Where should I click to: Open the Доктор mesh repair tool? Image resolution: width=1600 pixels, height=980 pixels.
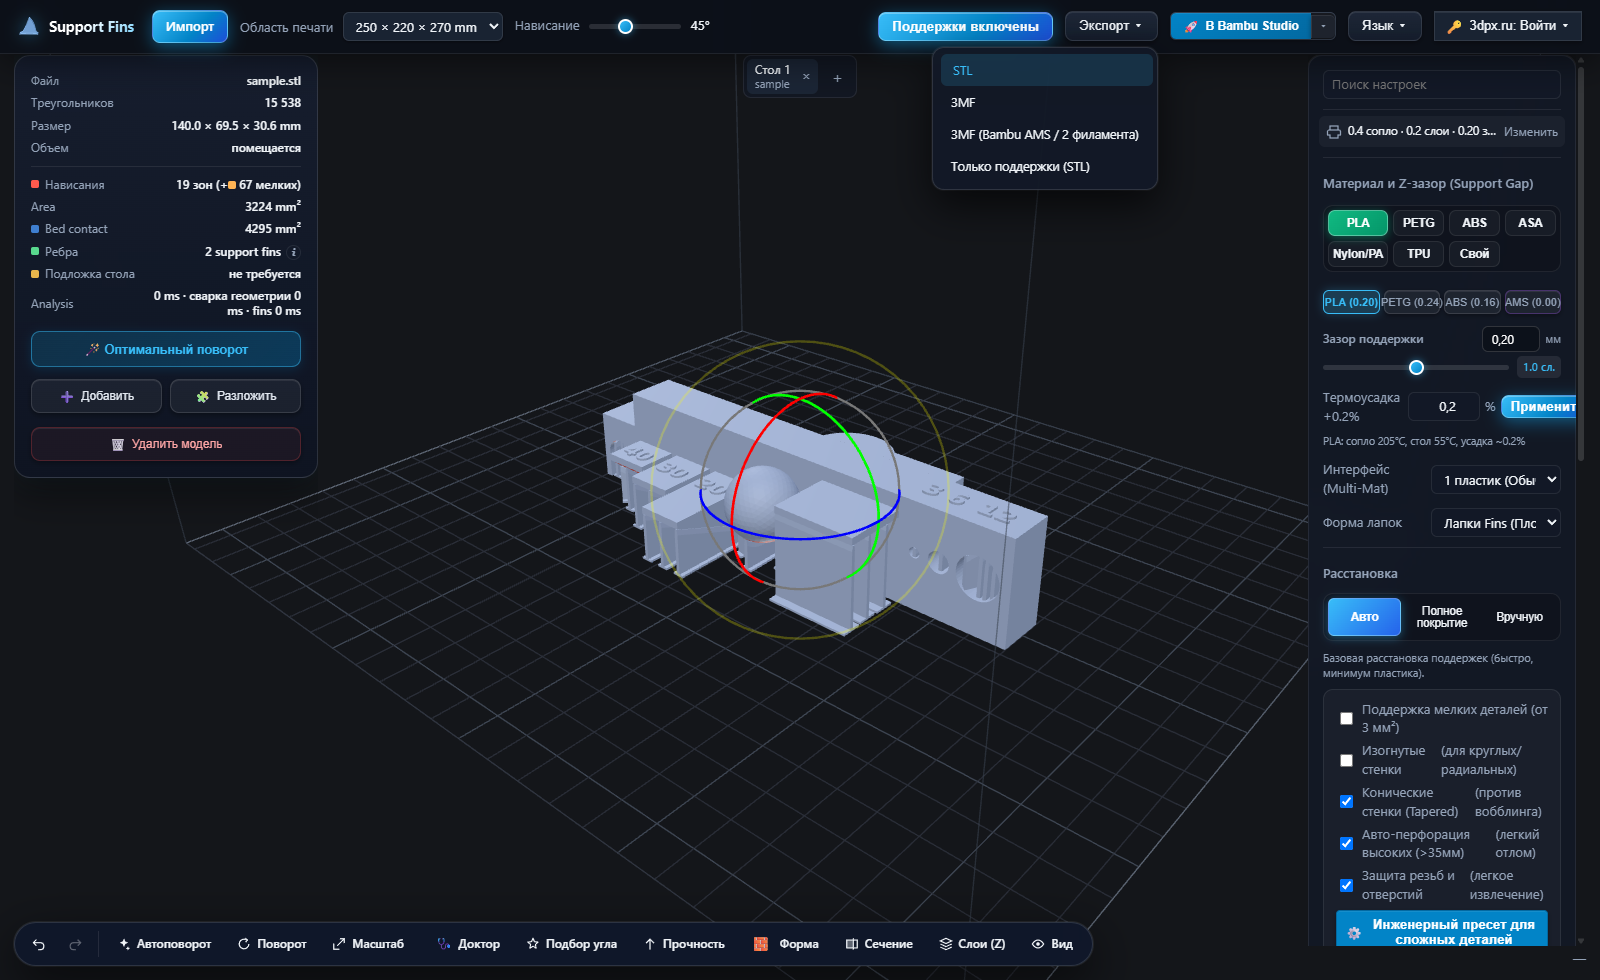click(x=469, y=944)
